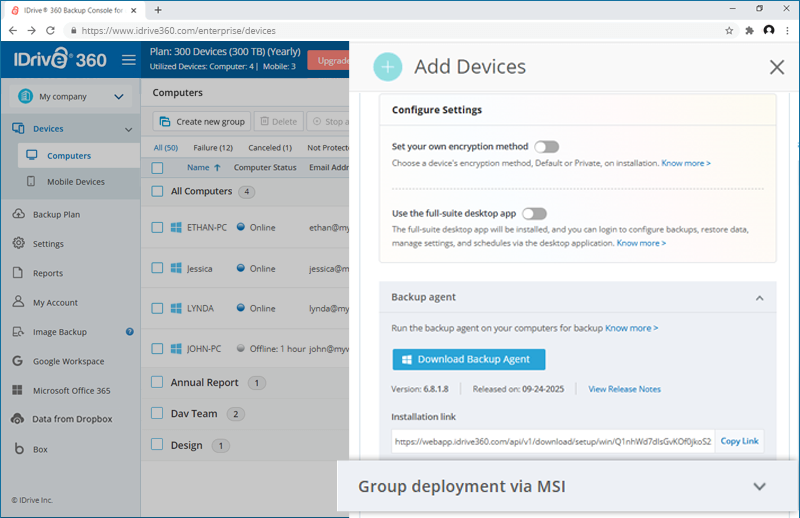Screen dimensions: 800x518
Task: Open Reports in the sidebar
Action: pyautogui.click(x=47, y=273)
